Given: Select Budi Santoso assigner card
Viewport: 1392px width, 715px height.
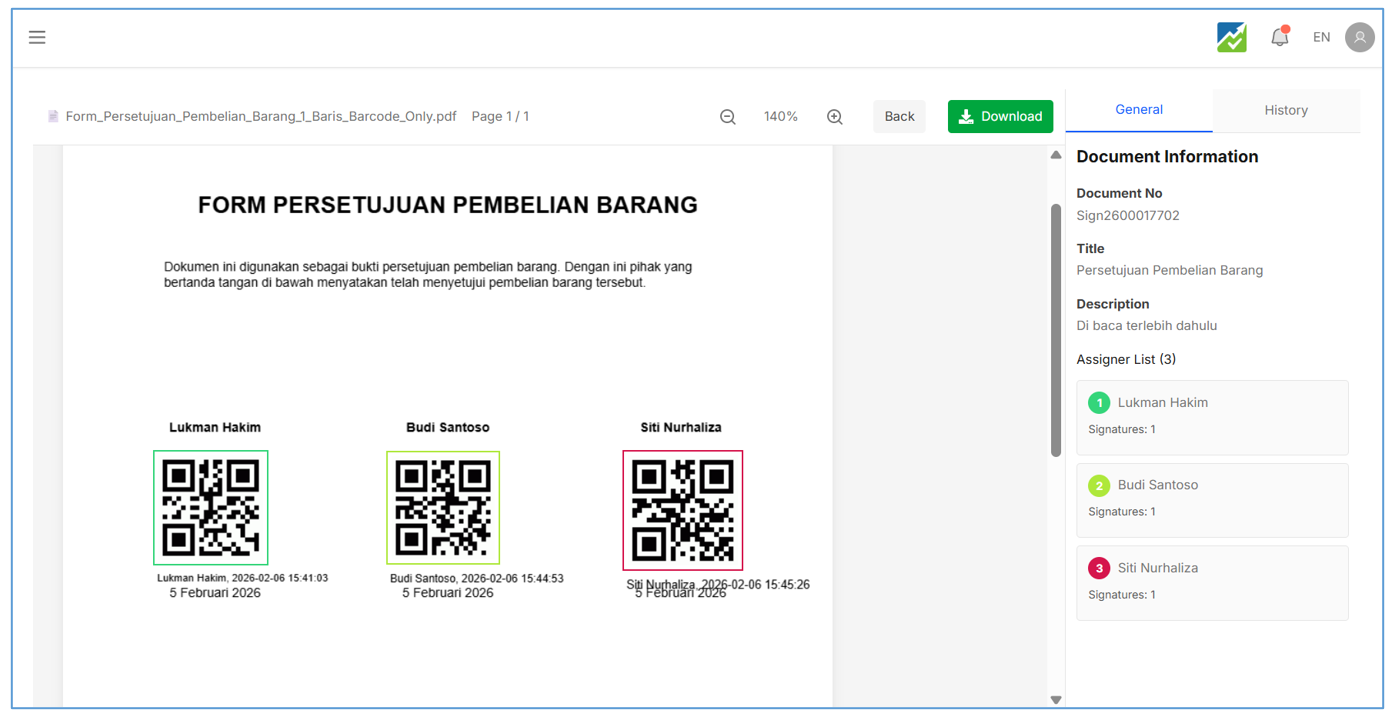Looking at the screenshot, I should (x=1212, y=499).
